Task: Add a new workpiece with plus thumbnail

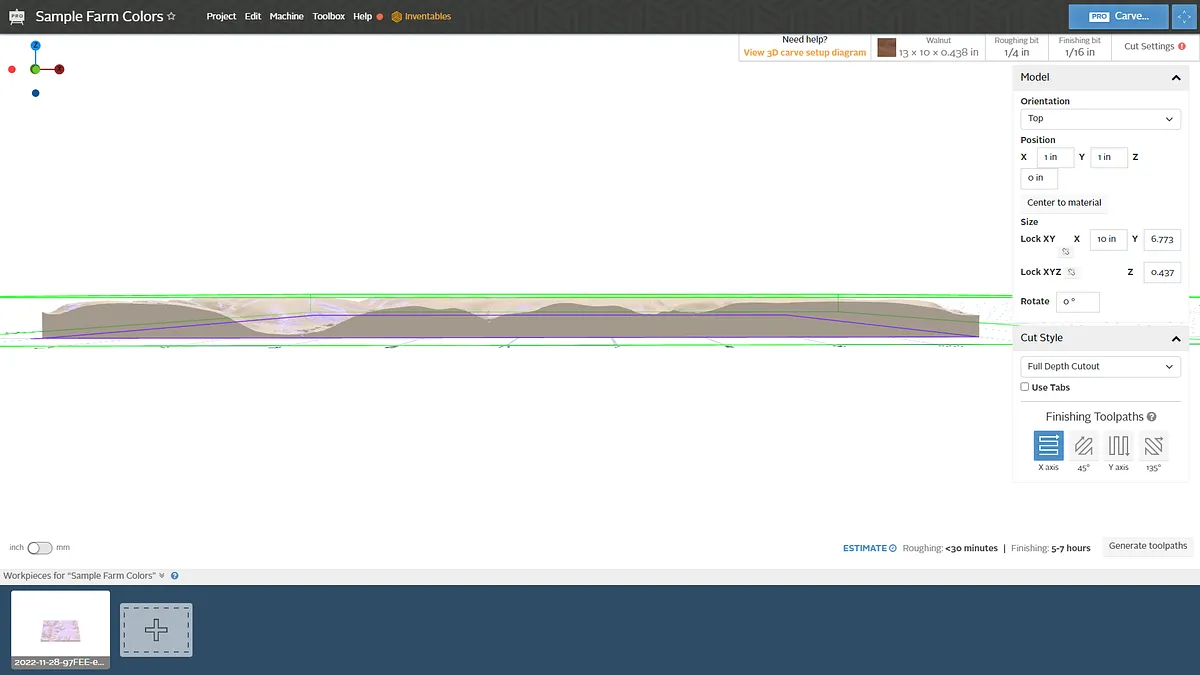Action: 156,630
